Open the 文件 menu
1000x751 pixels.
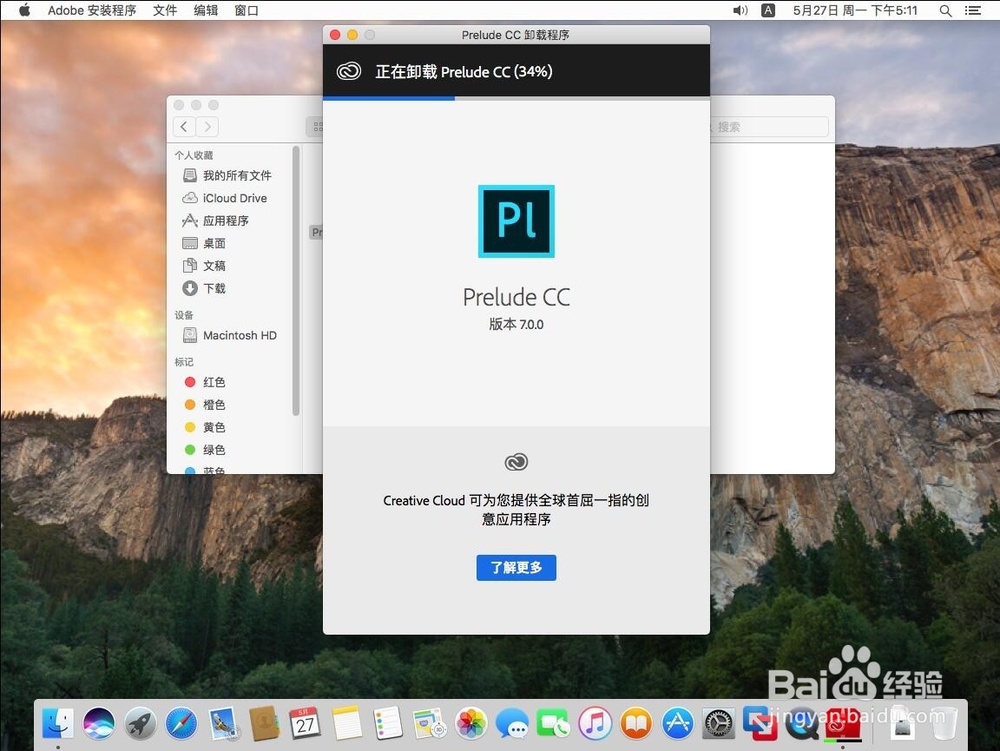(165, 10)
